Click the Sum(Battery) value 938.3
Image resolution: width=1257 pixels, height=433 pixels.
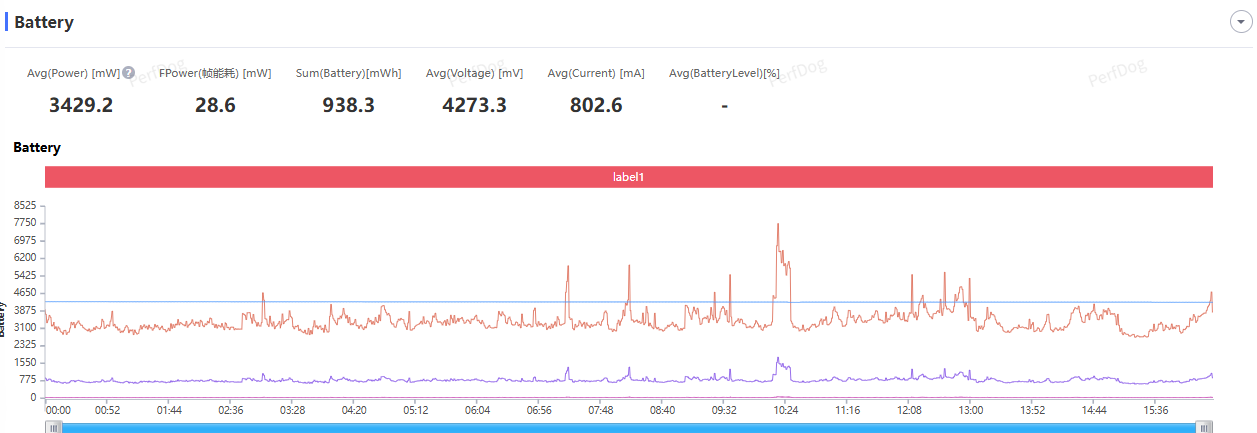pyautogui.click(x=348, y=104)
